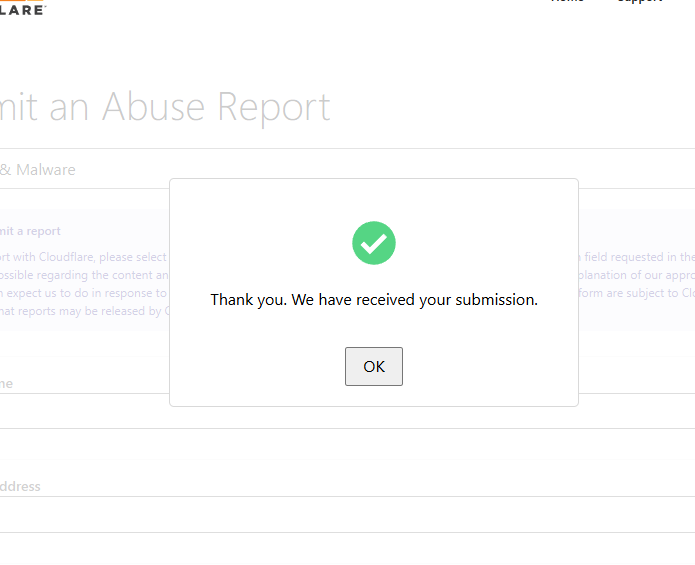Click the Cloudflare logo in the header
Screen dimensions: 695x565
tap(22, 8)
